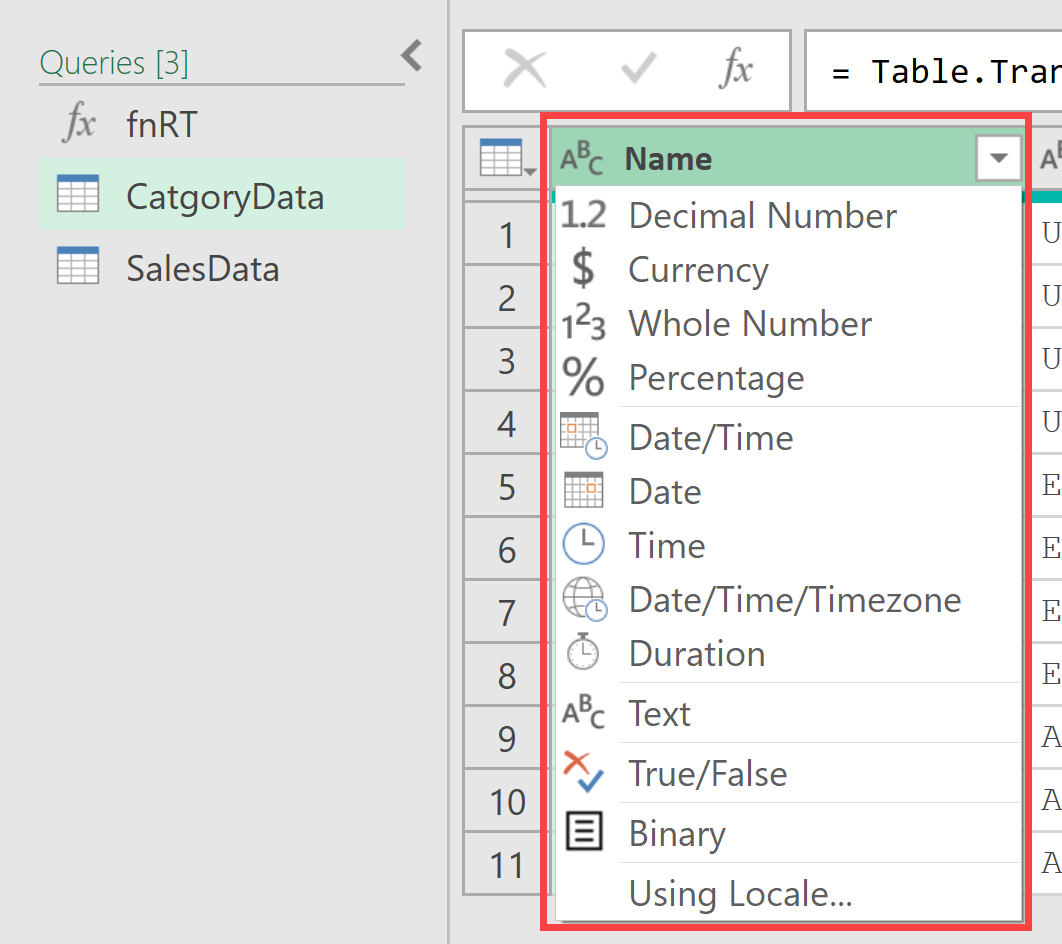The image size is (1062, 944).
Task: Select row number 3
Action: [507, 361]
